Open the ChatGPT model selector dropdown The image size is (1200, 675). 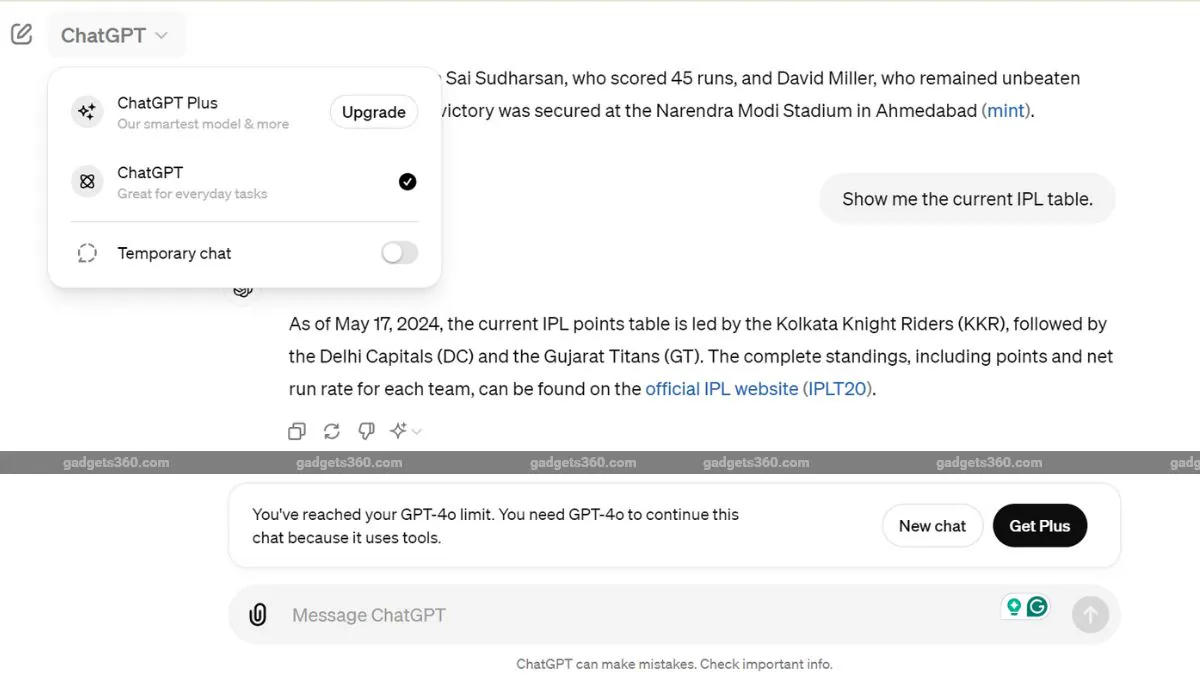115,35
